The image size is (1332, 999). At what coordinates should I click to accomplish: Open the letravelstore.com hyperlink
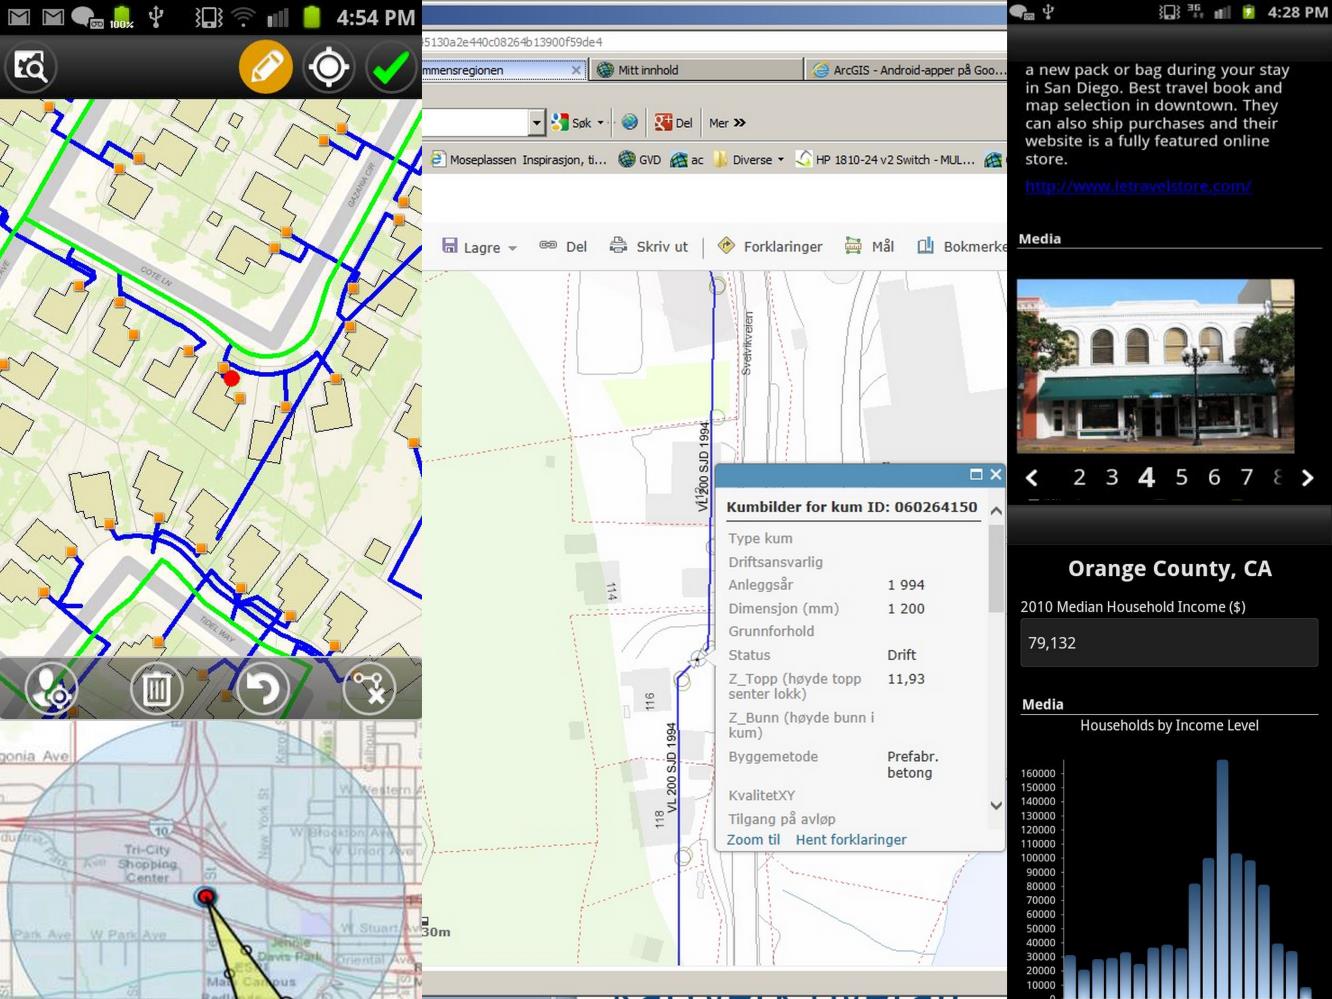[1138, 185]
